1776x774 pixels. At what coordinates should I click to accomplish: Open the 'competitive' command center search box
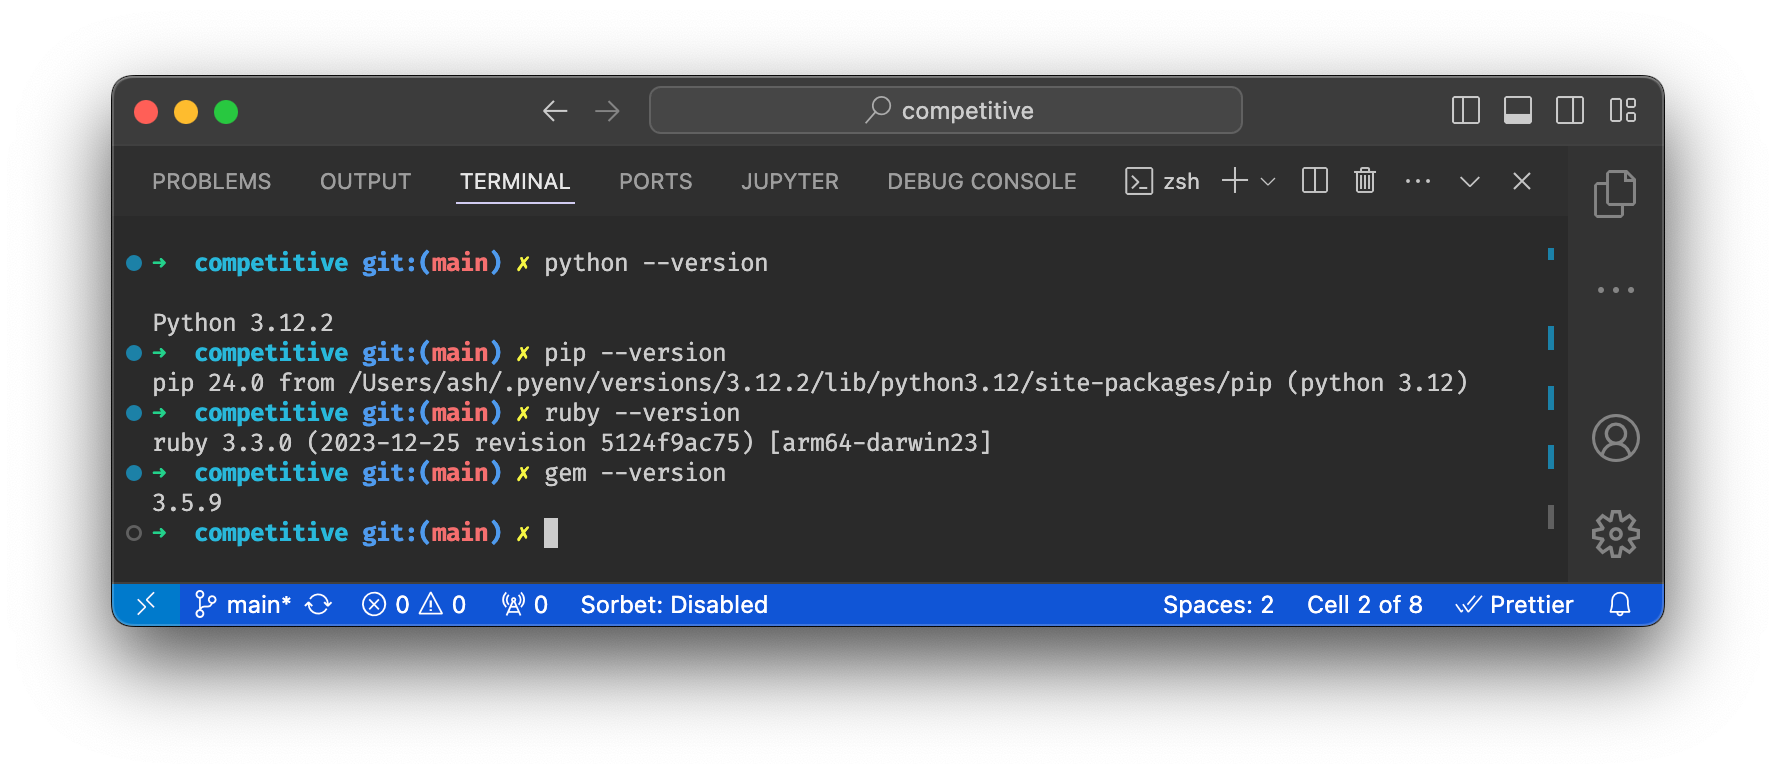coord(945,110)
